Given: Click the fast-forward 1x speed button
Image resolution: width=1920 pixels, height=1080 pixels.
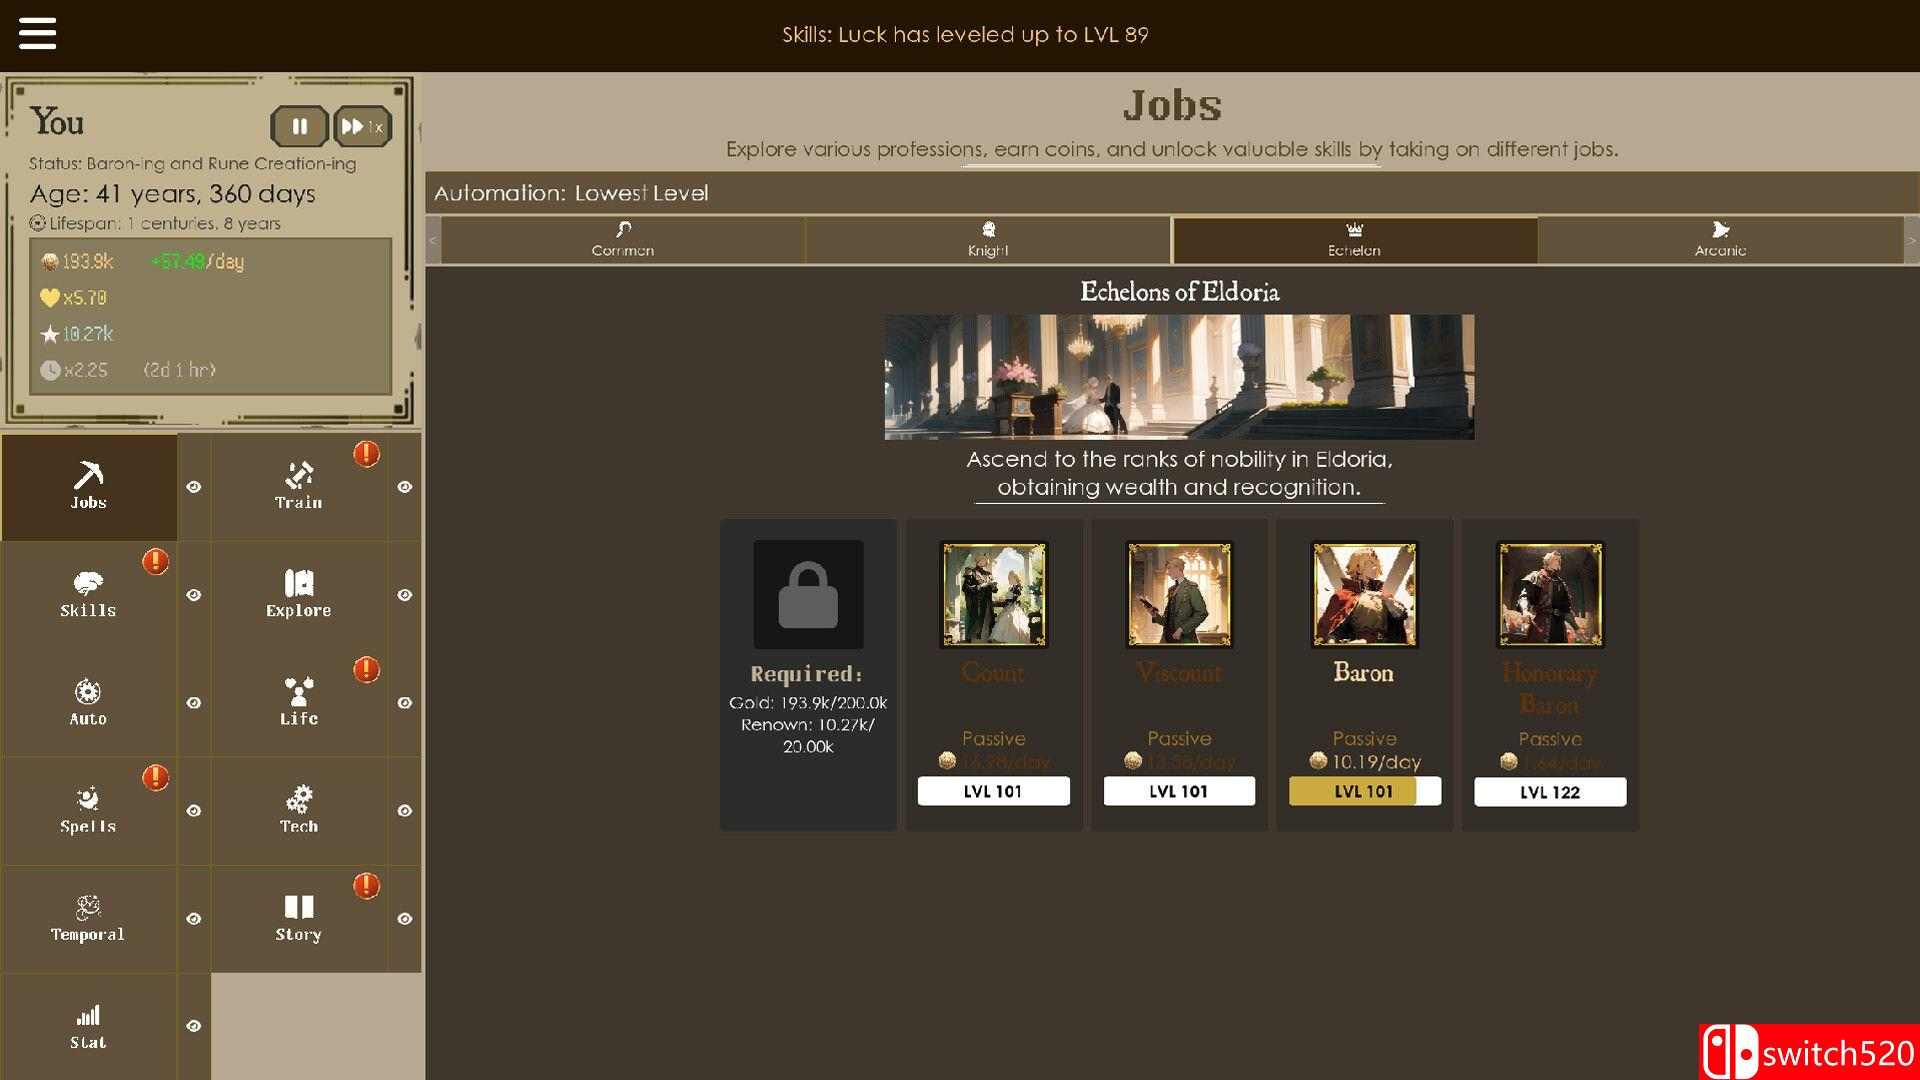Looking at the screenshot, I should pyautogui.click(x=361, y=127).
